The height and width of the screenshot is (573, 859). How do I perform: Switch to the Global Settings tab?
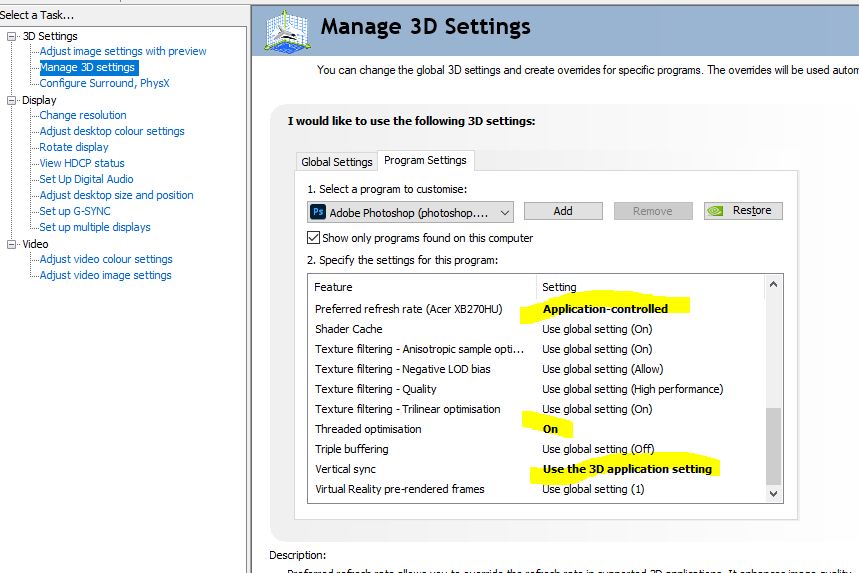337,162
